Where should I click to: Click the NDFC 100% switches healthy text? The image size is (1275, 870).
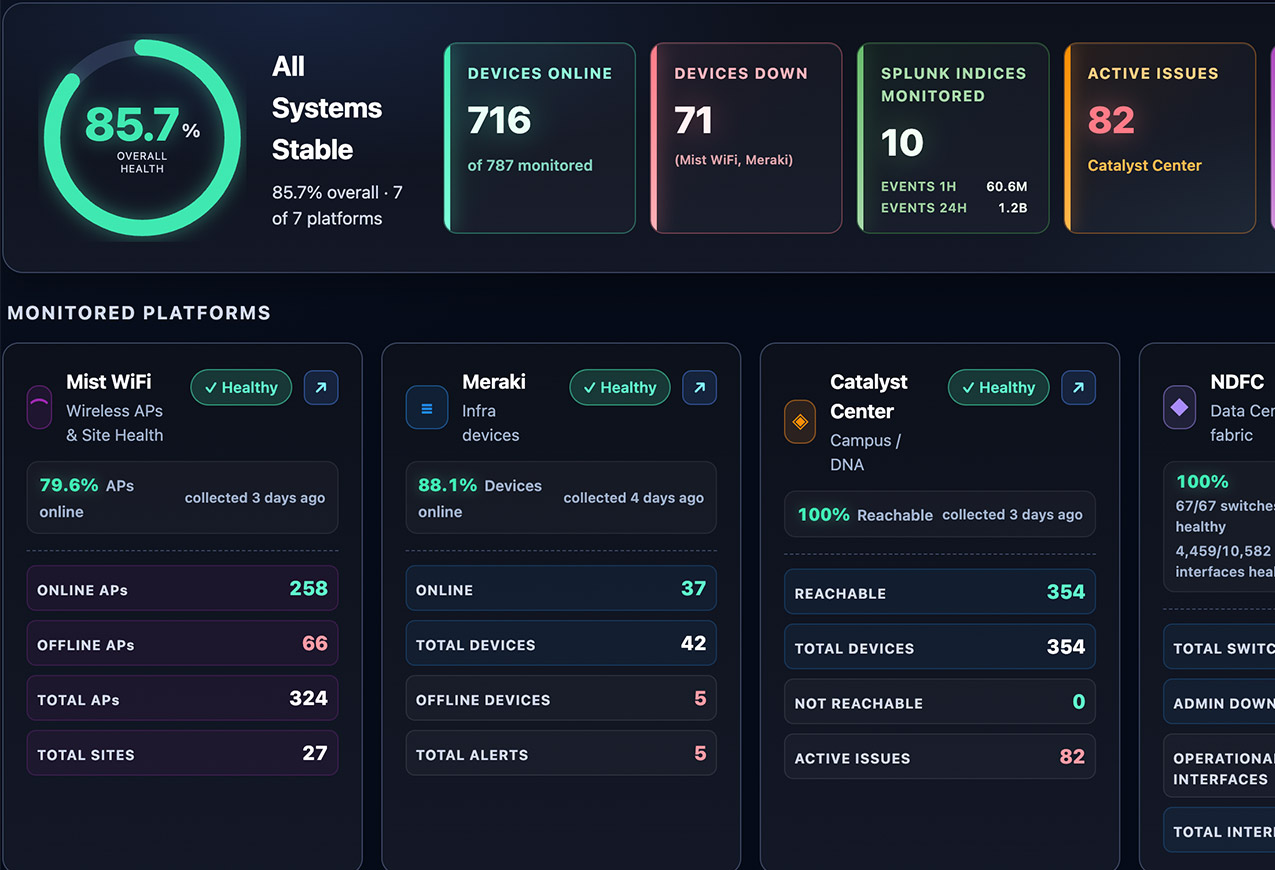tap(1224, 503)
